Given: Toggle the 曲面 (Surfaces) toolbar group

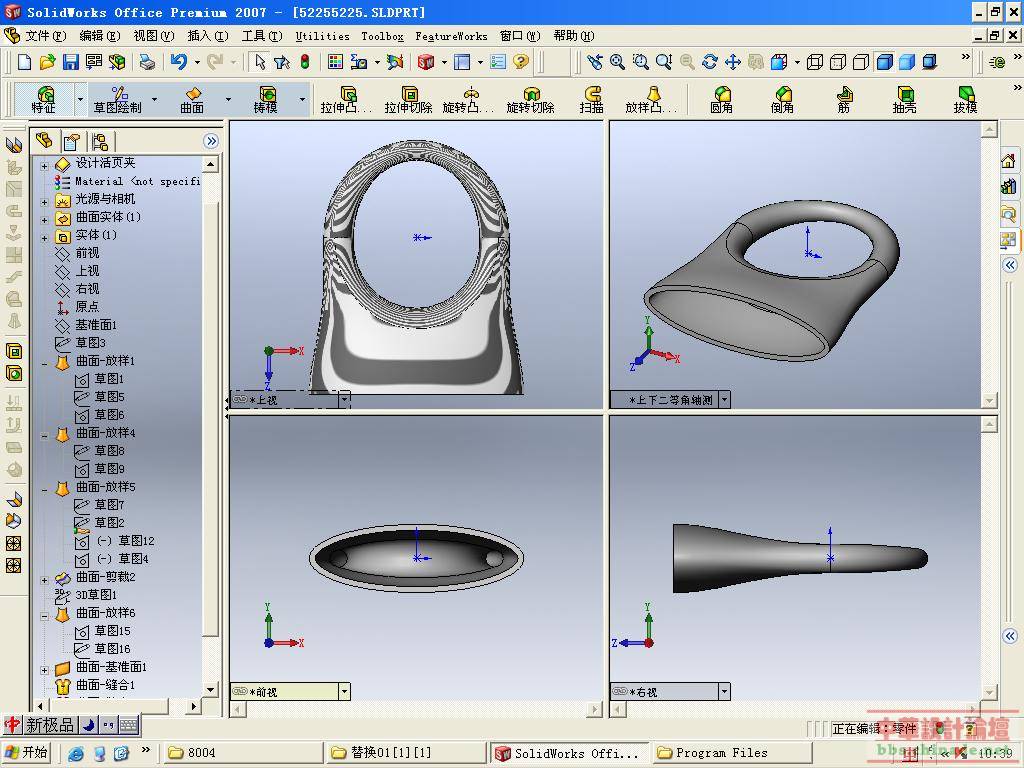Looking at the screenshot, I should pyautogui.click(x=192, y=99).
